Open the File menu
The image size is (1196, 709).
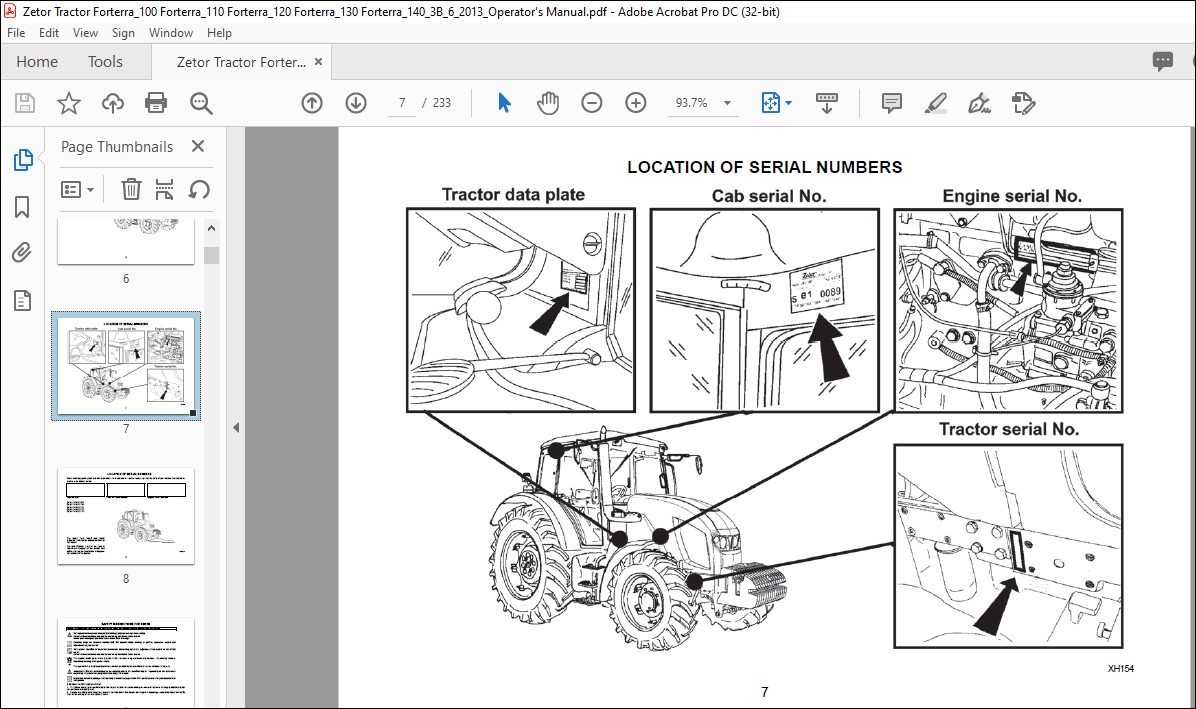(x=16, y=33)
